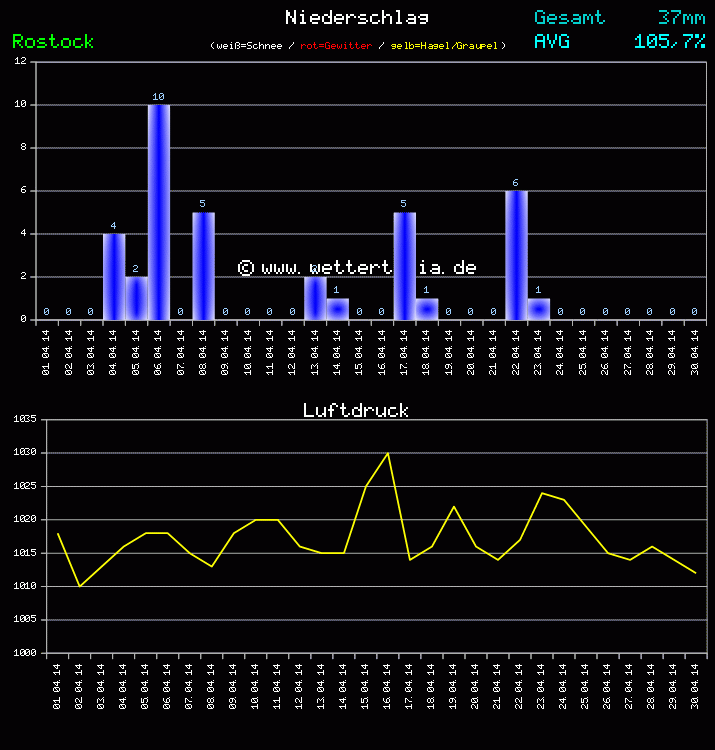This screenshot has width=715, height=750.
Task: Click the precipitation bar with value 4
Action: (114, 276)
